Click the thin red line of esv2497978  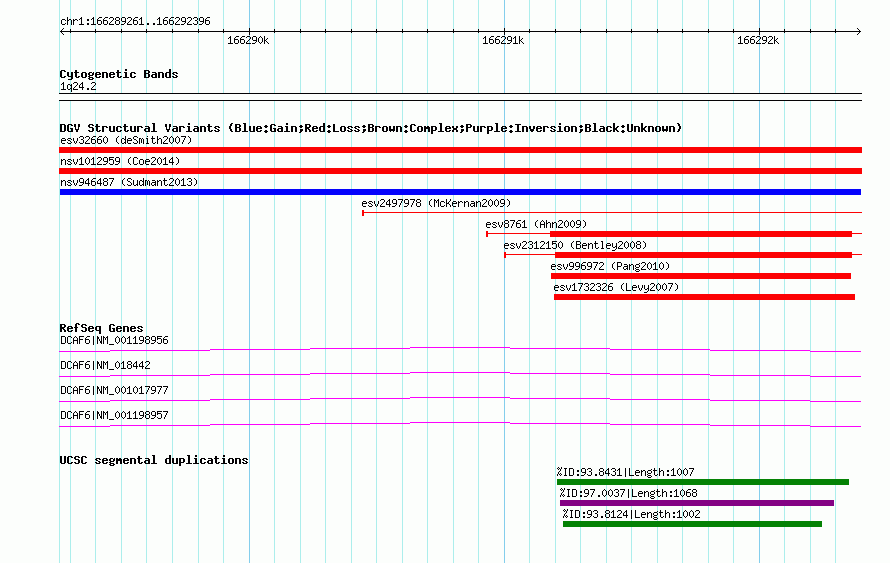612,213
